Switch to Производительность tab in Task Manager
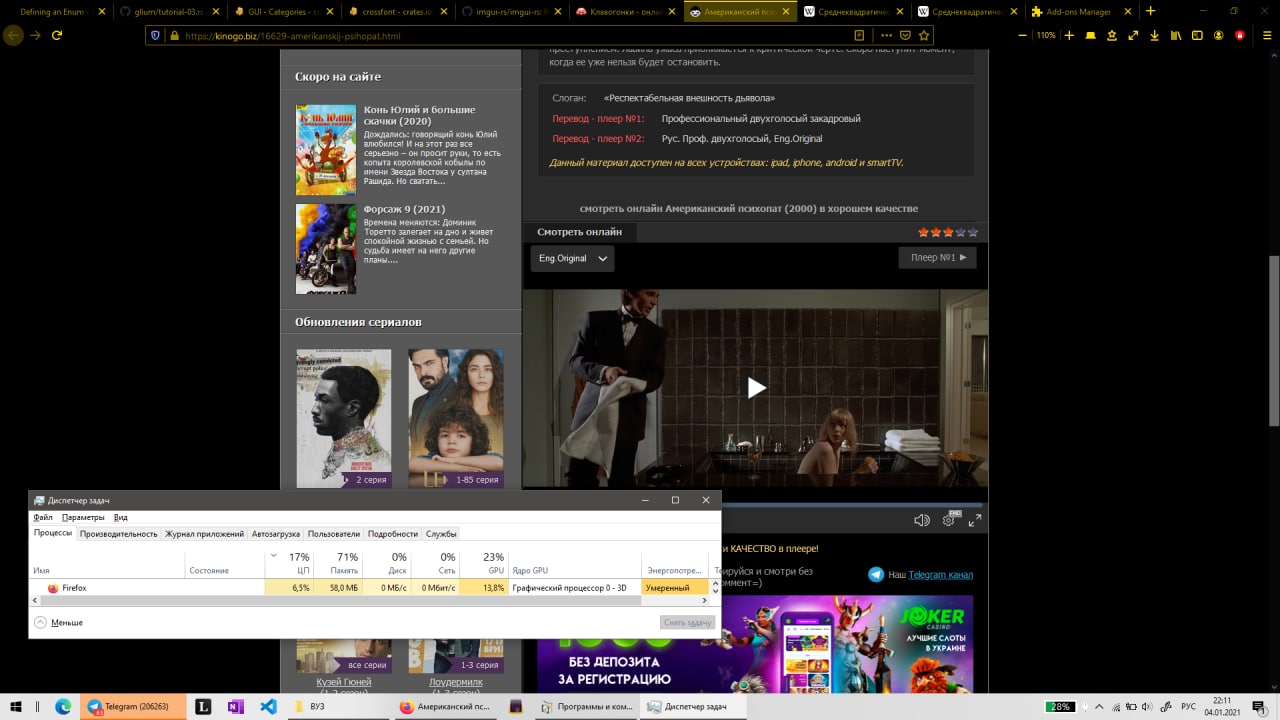This screenshot has height=720, width=1280. point(119,534)
